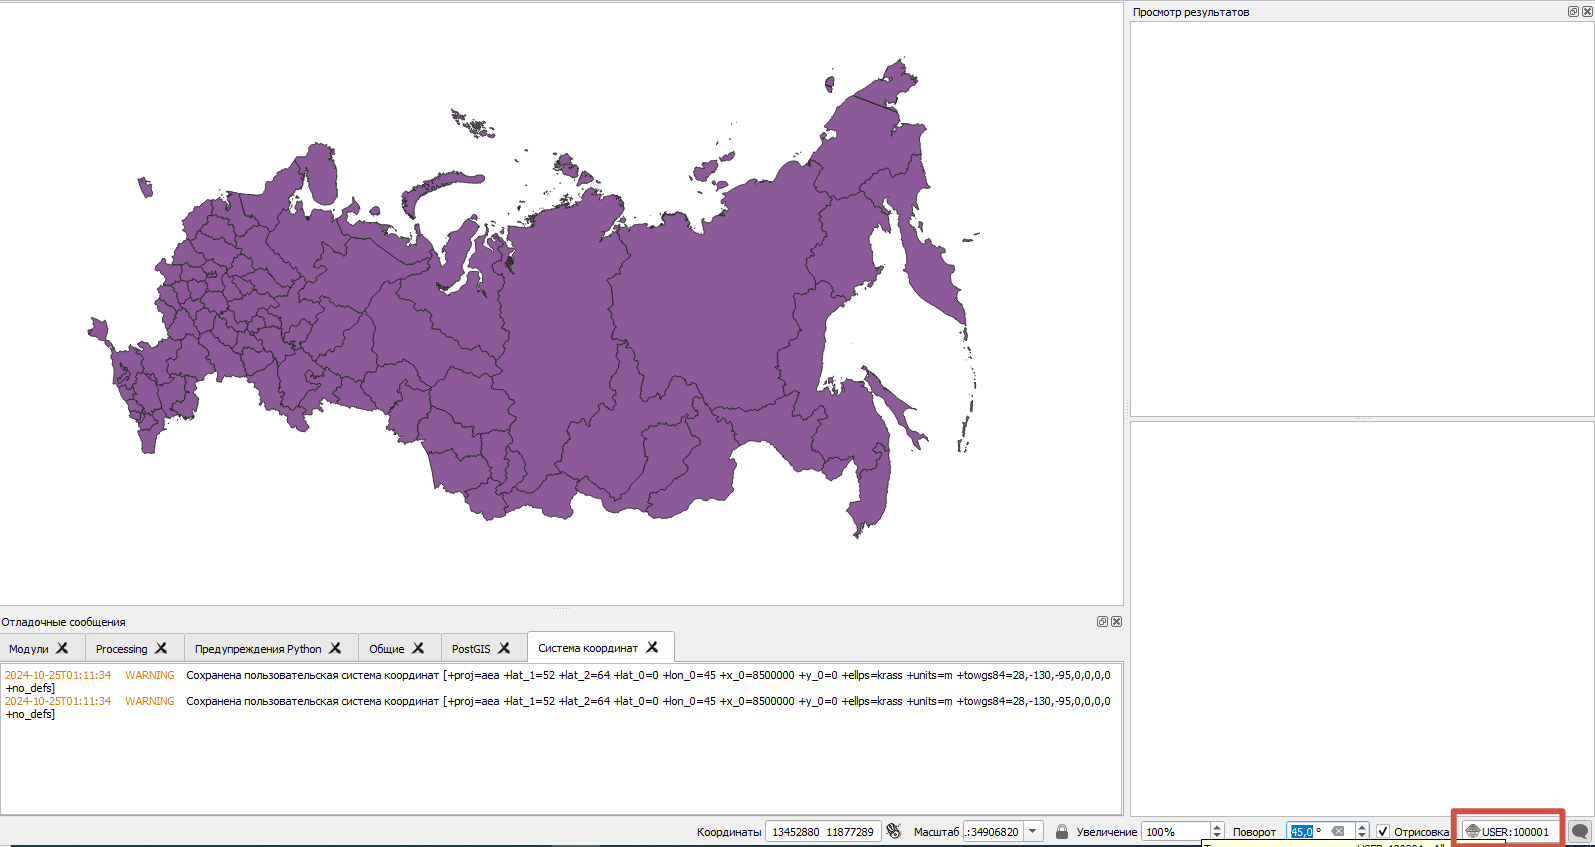Close the Модули tab
This screenshot has width=1595, height=847.
pos(62,648)
